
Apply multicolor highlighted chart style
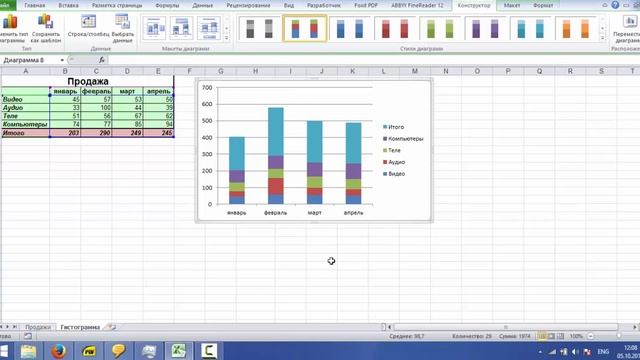click(x=304, y=29)
